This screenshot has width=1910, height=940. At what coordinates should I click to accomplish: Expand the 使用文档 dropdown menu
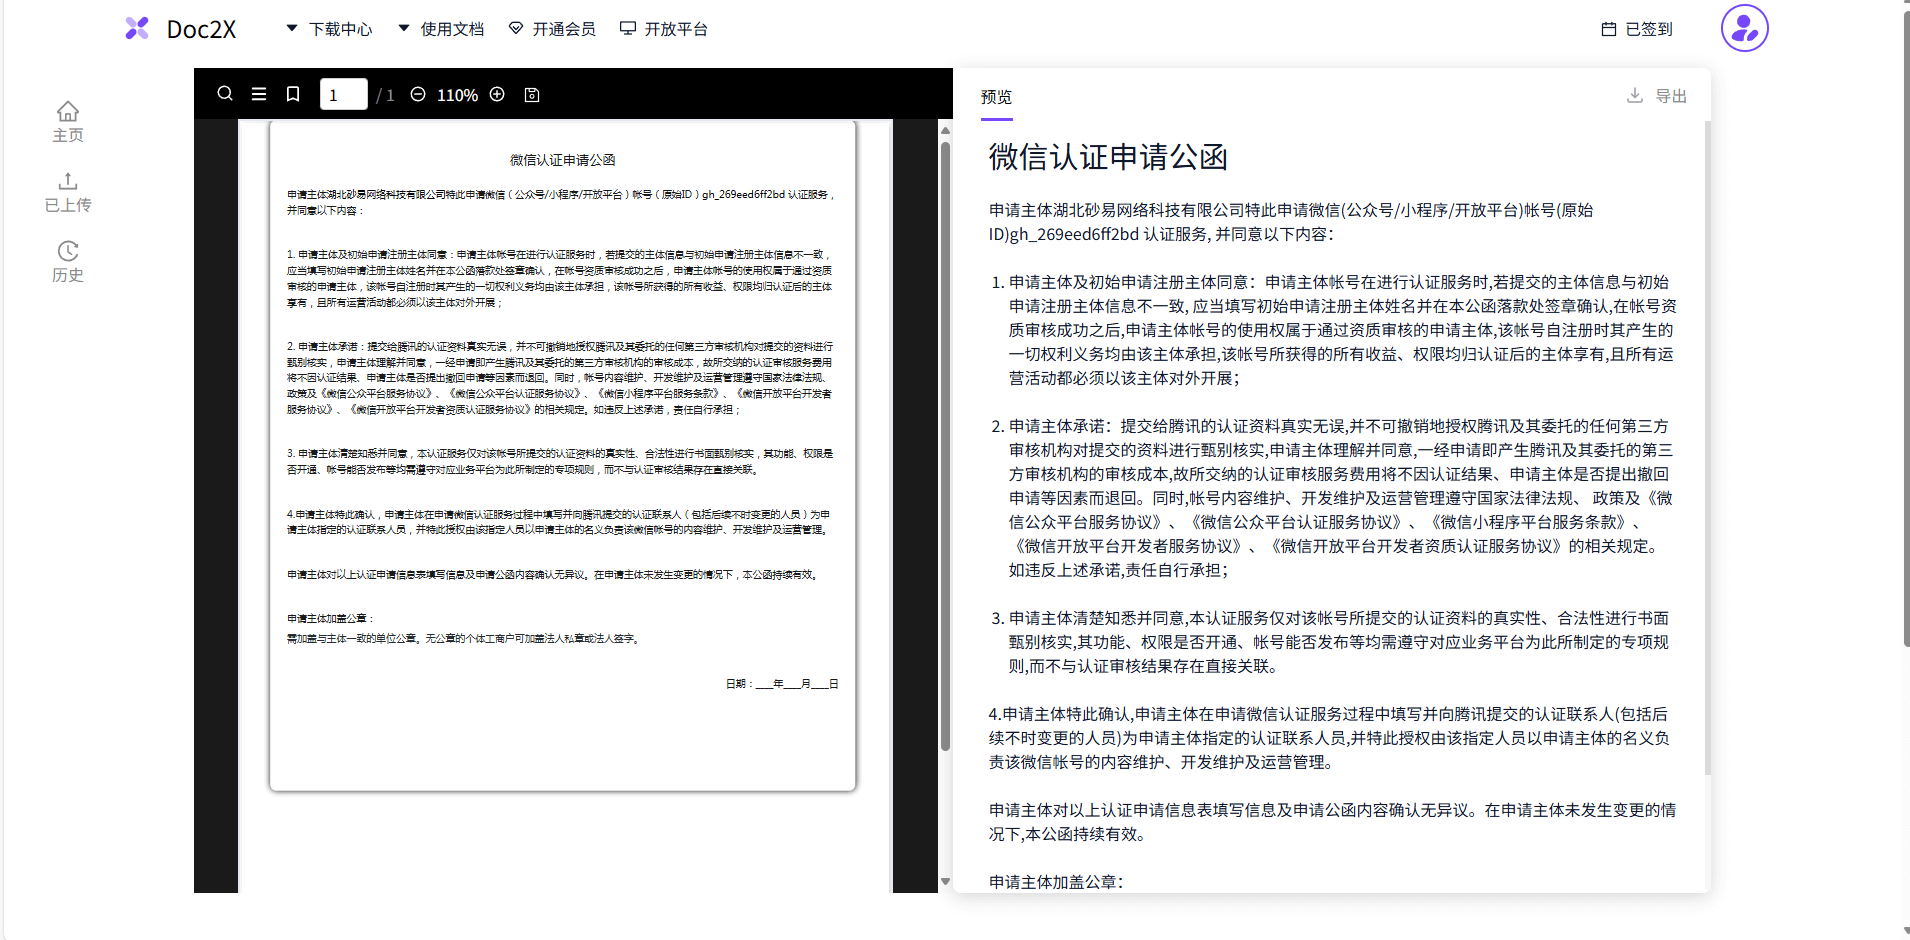(x=441, y=29)
